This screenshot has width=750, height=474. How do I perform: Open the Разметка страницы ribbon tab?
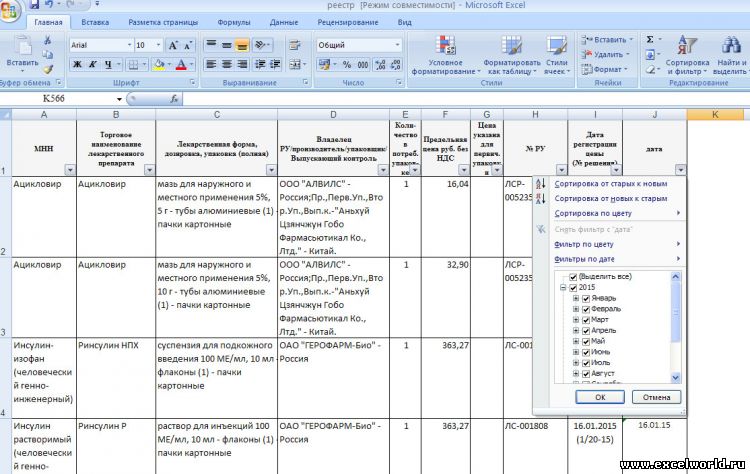(x=163, y=22)
